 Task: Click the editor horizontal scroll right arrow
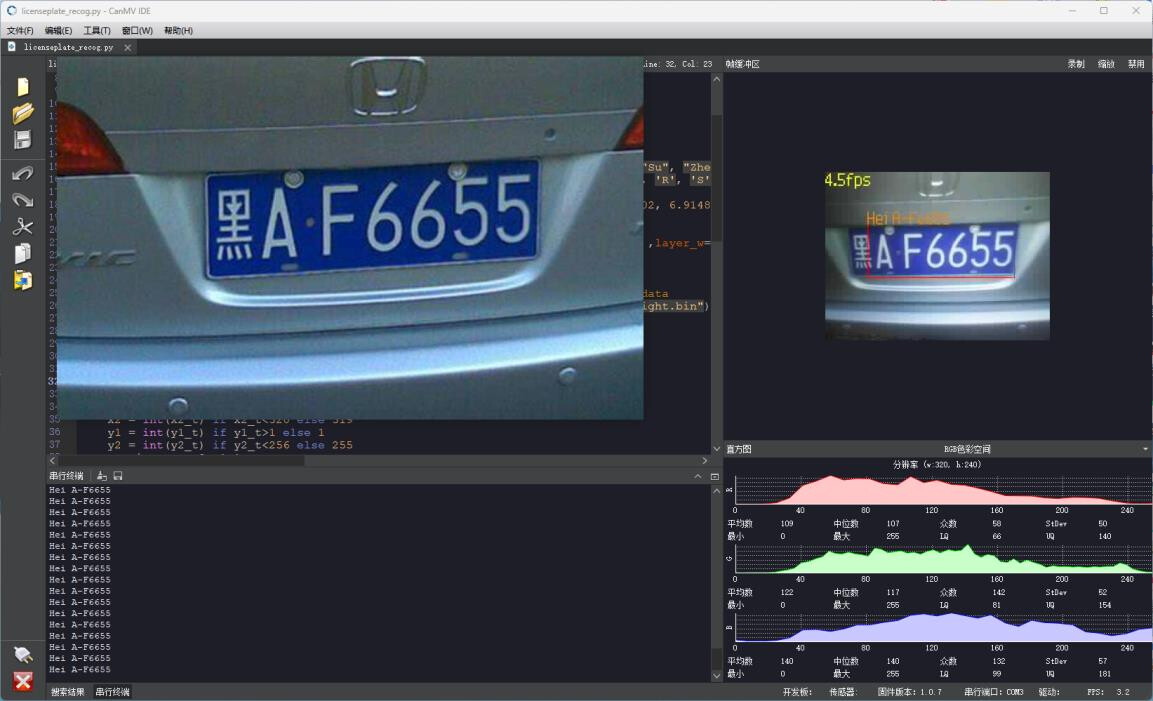tap(704, 460)
